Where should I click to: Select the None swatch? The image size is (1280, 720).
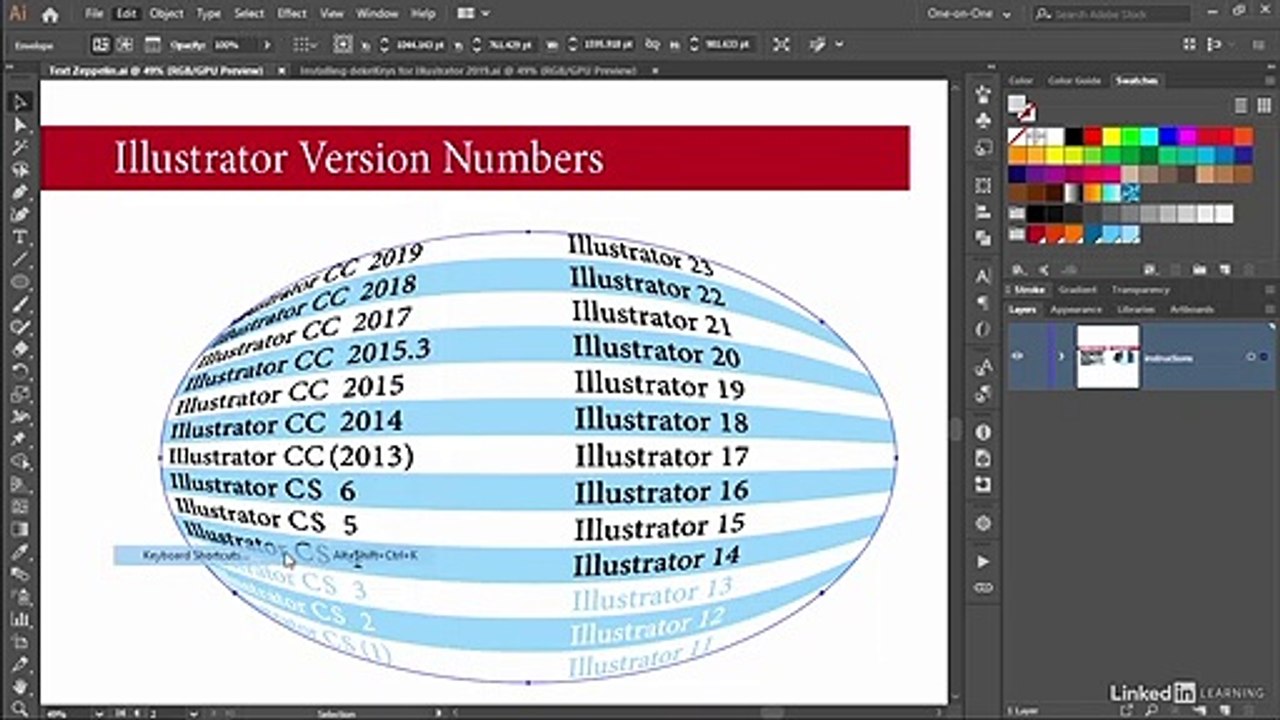pos(1017,136)
